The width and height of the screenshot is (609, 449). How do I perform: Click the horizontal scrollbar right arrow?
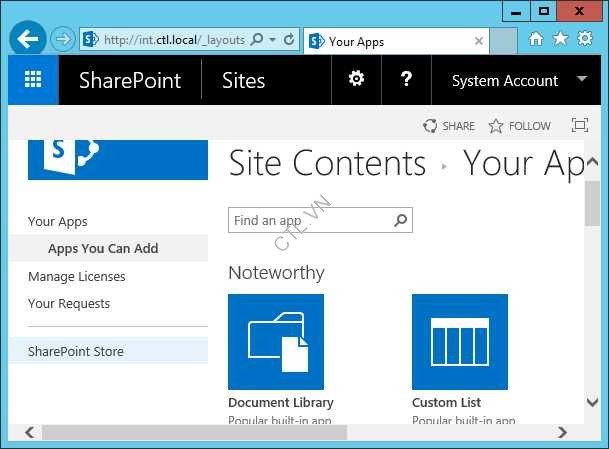(561, 432)
